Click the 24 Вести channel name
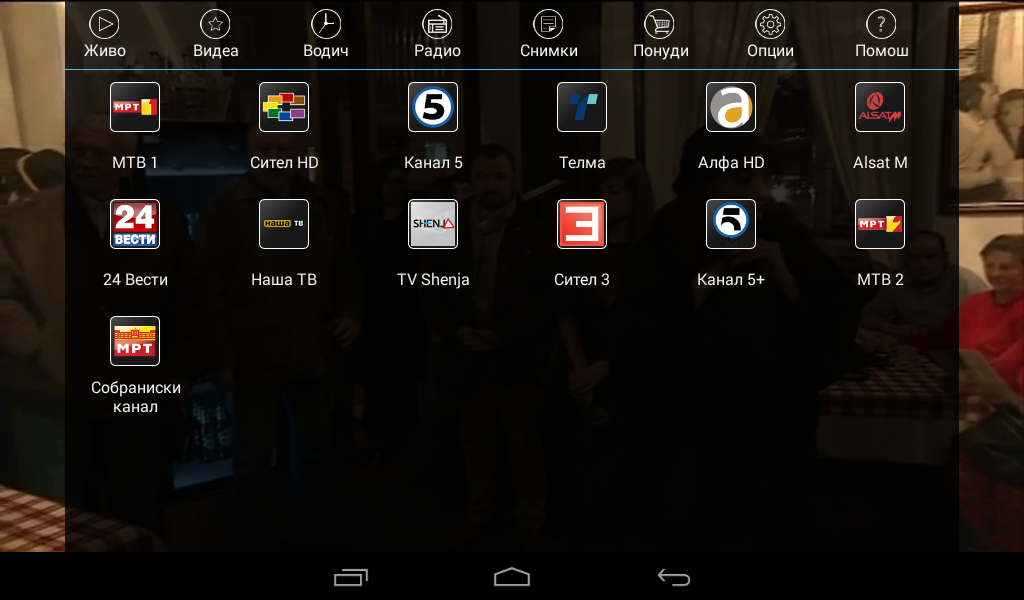Viewport: 1024px width, 600px height. click(135, 279)
